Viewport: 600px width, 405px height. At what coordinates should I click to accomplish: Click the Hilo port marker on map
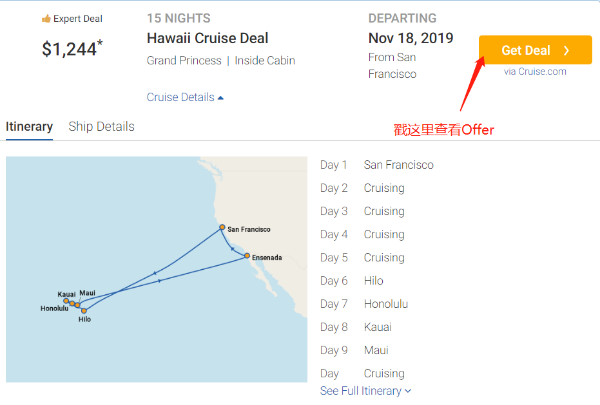pos(84,311)
